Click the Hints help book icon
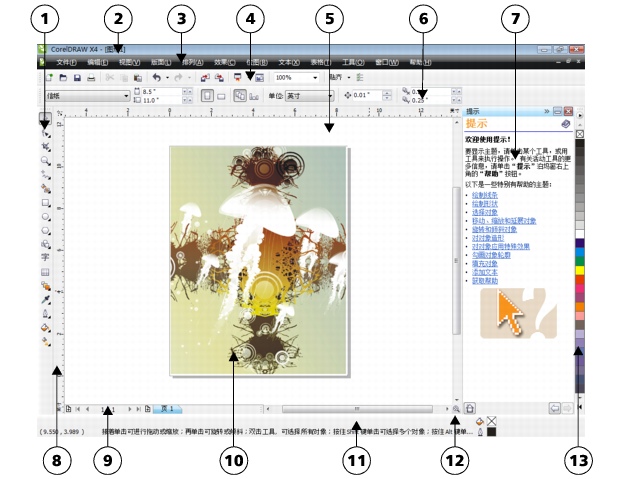 (x=566, y=124)
